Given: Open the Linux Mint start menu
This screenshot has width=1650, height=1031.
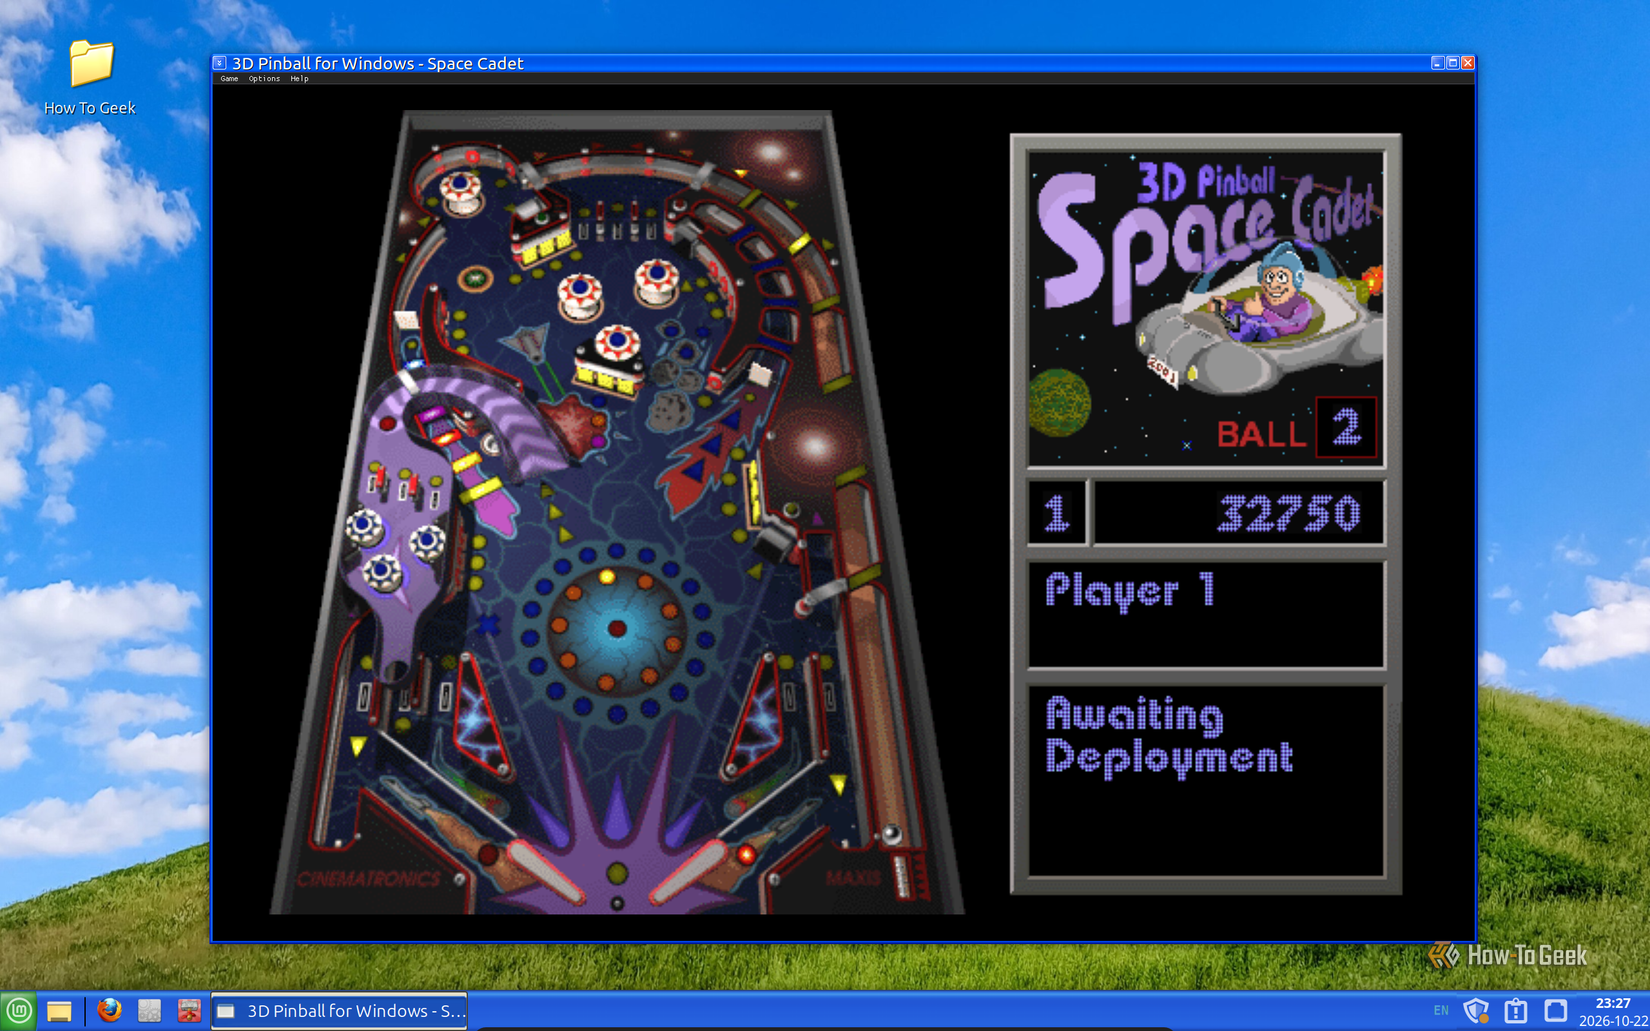Looking at the screenshot, I should 19,1011.
